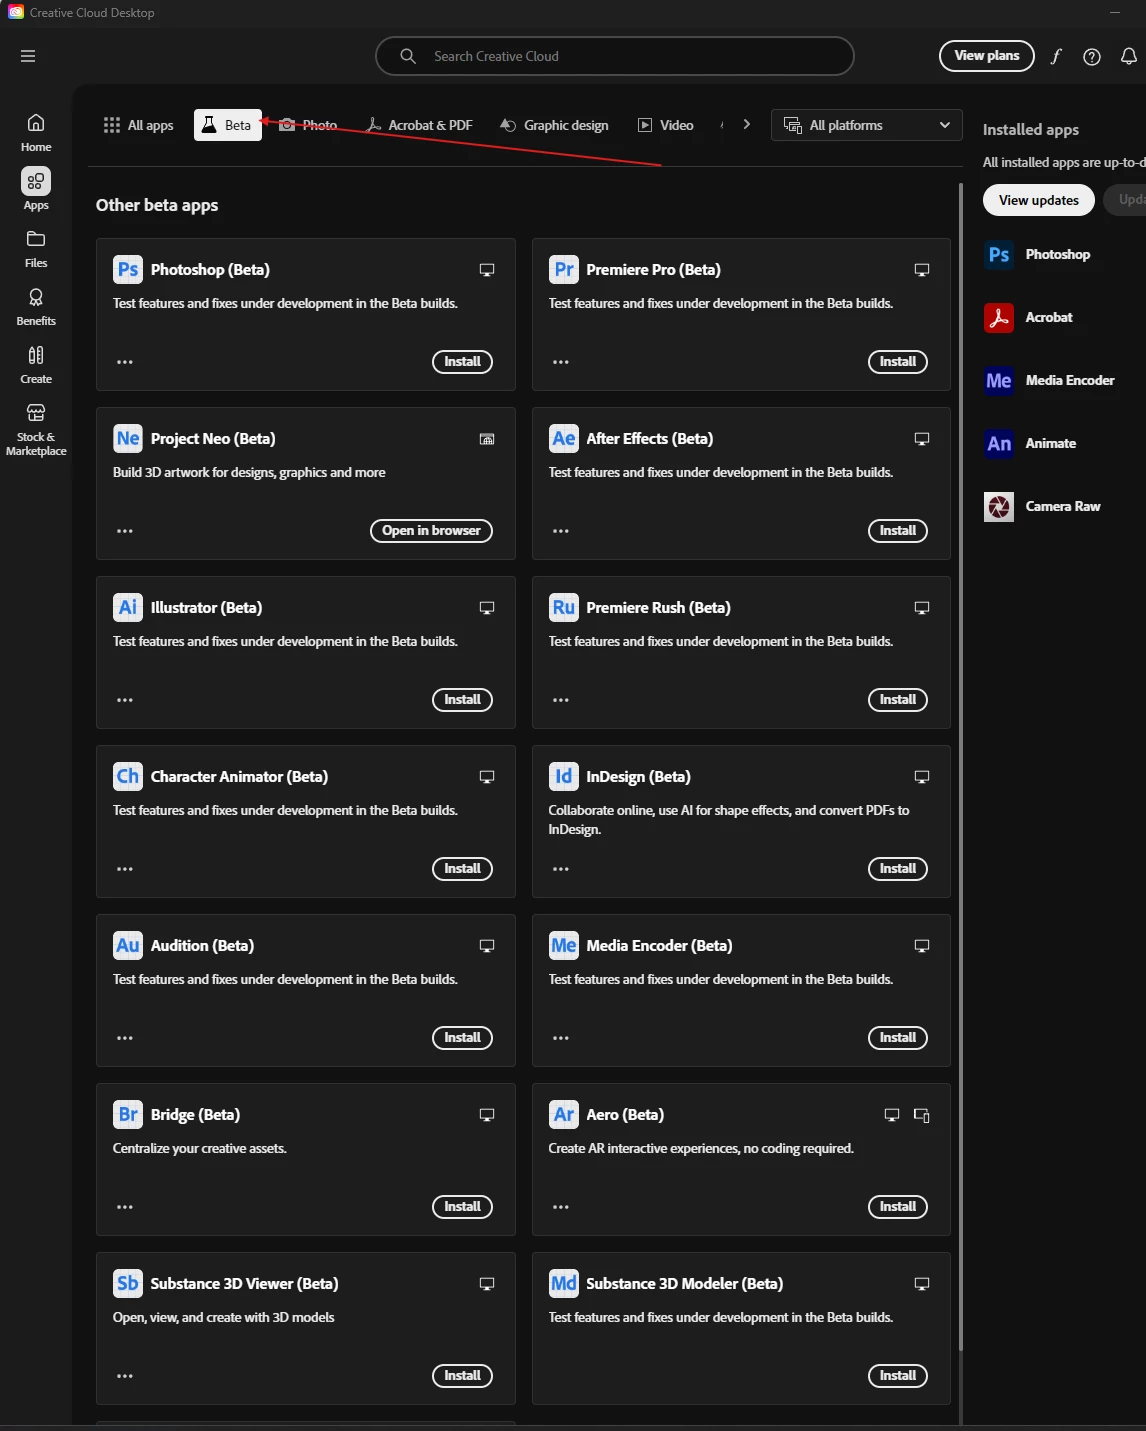Click the Project Neo (Beta) app icon

(x=128, y=439)
